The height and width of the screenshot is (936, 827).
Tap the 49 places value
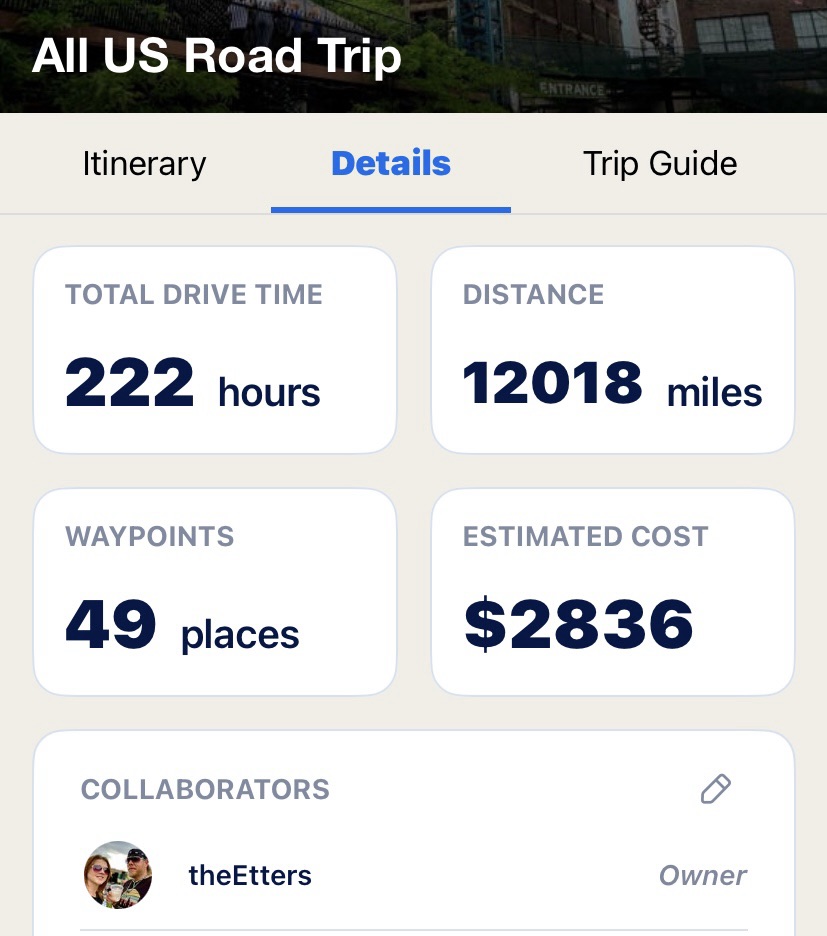[x=182, y=626]
